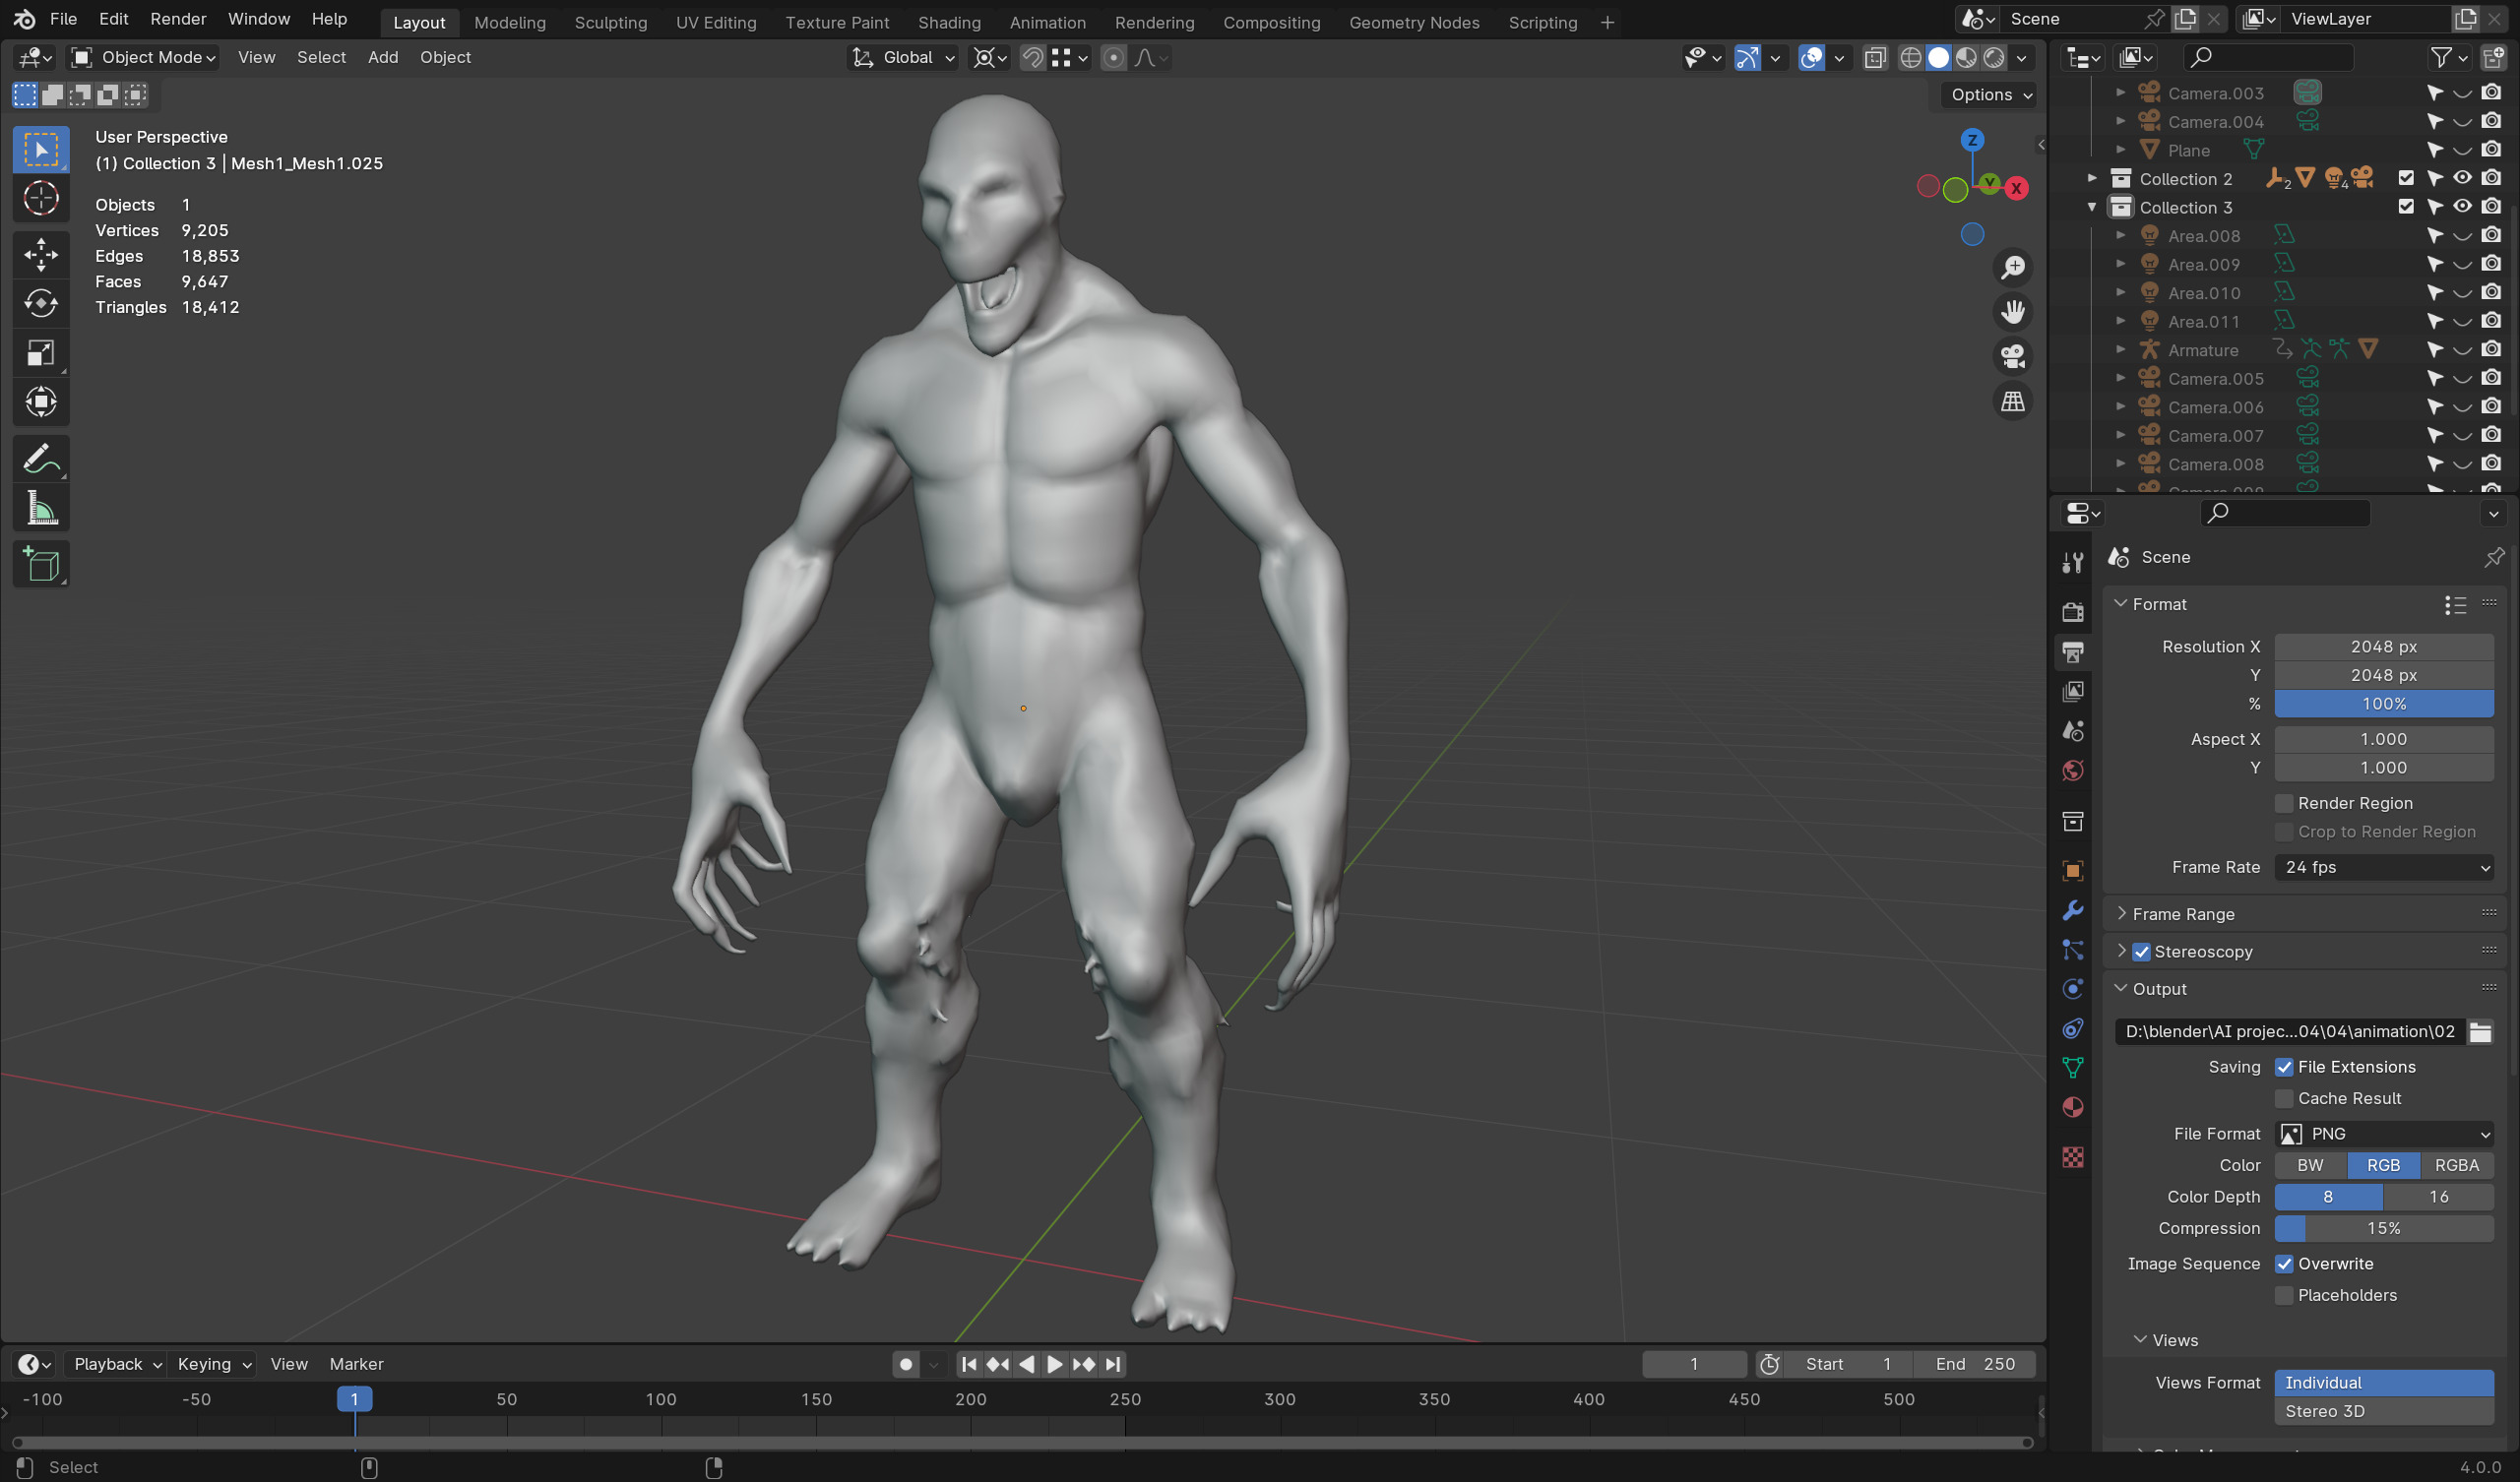
Task: Open the Physics properties tab
Action: coord(2073,989)
